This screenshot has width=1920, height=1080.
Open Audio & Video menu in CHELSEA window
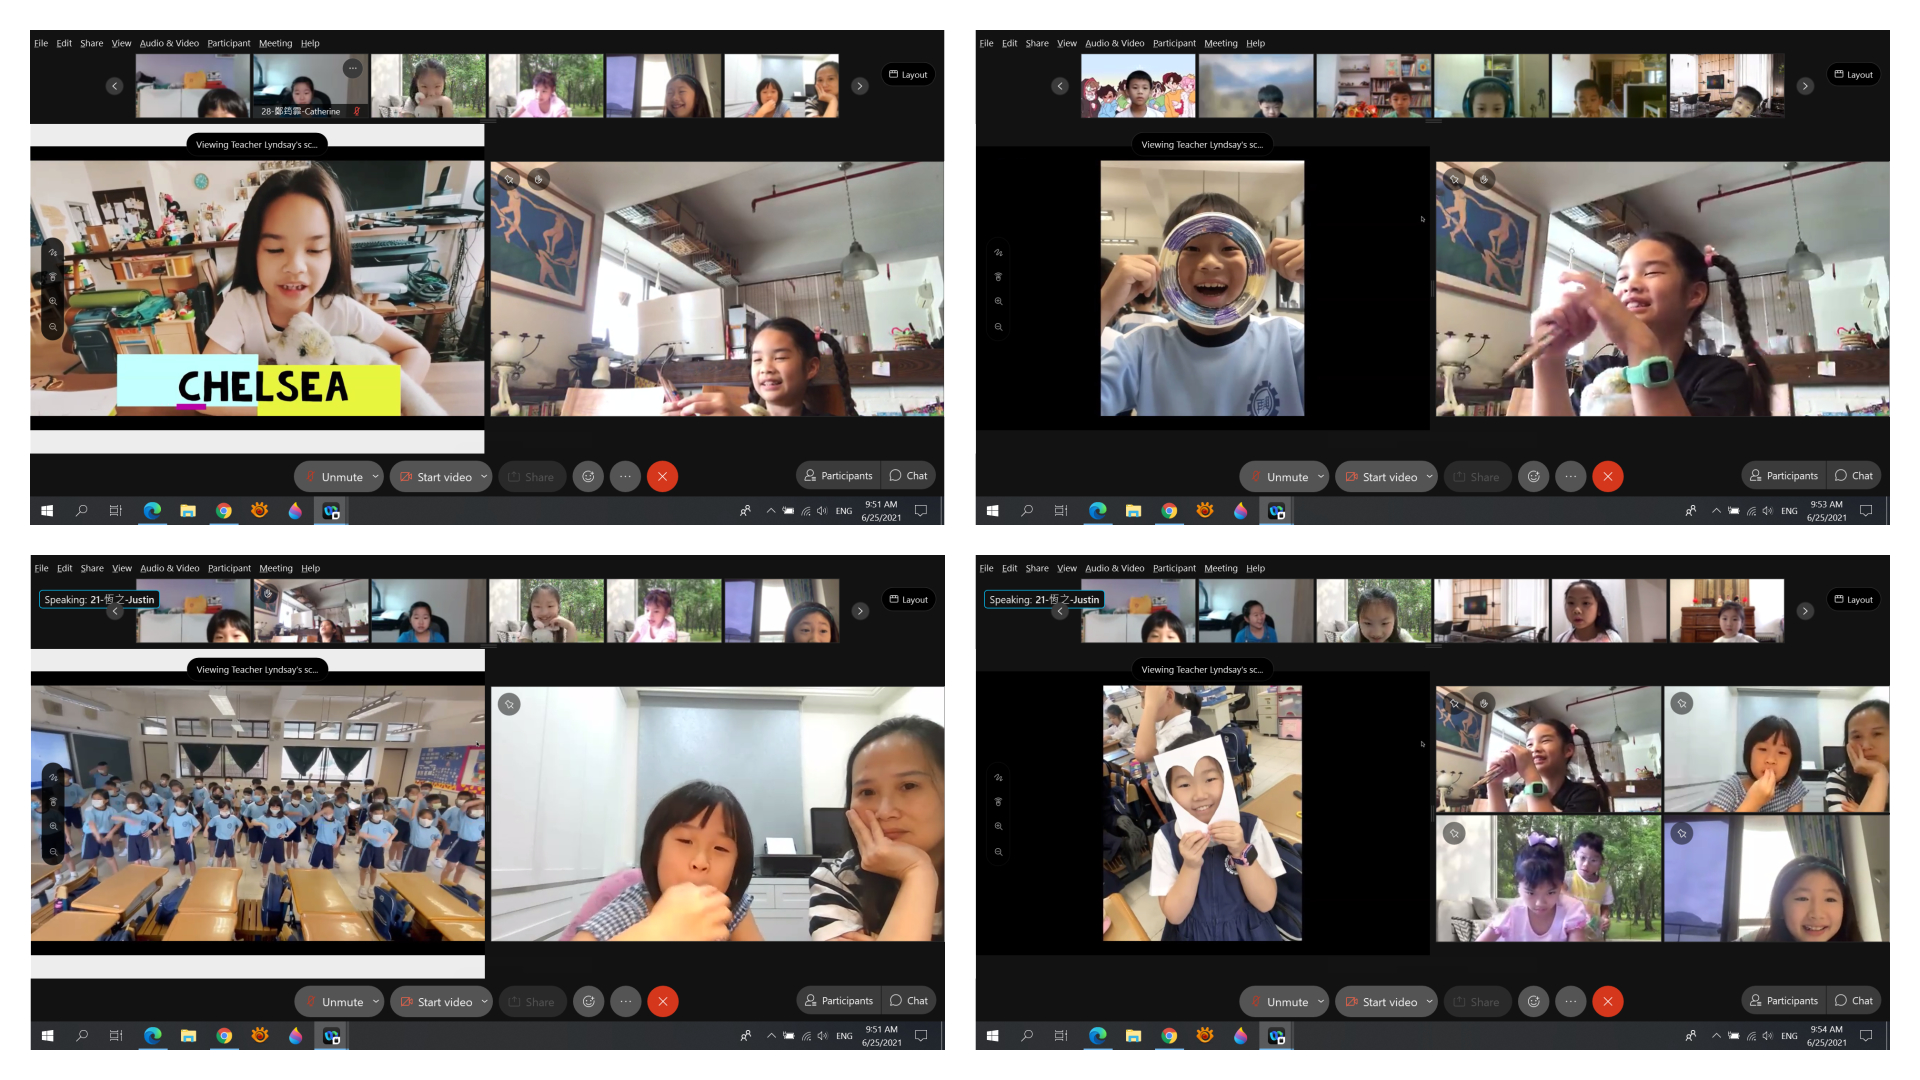coord(169,43)
